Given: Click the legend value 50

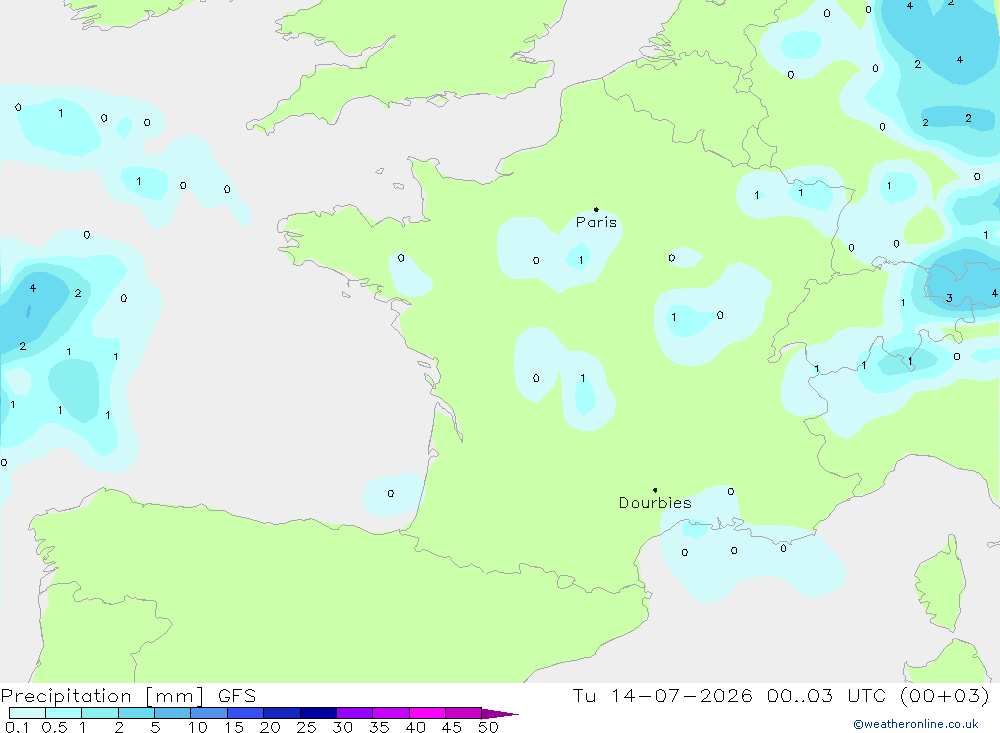Looking at the screenshot, I should pyautogui.click(x=488, y=727).
